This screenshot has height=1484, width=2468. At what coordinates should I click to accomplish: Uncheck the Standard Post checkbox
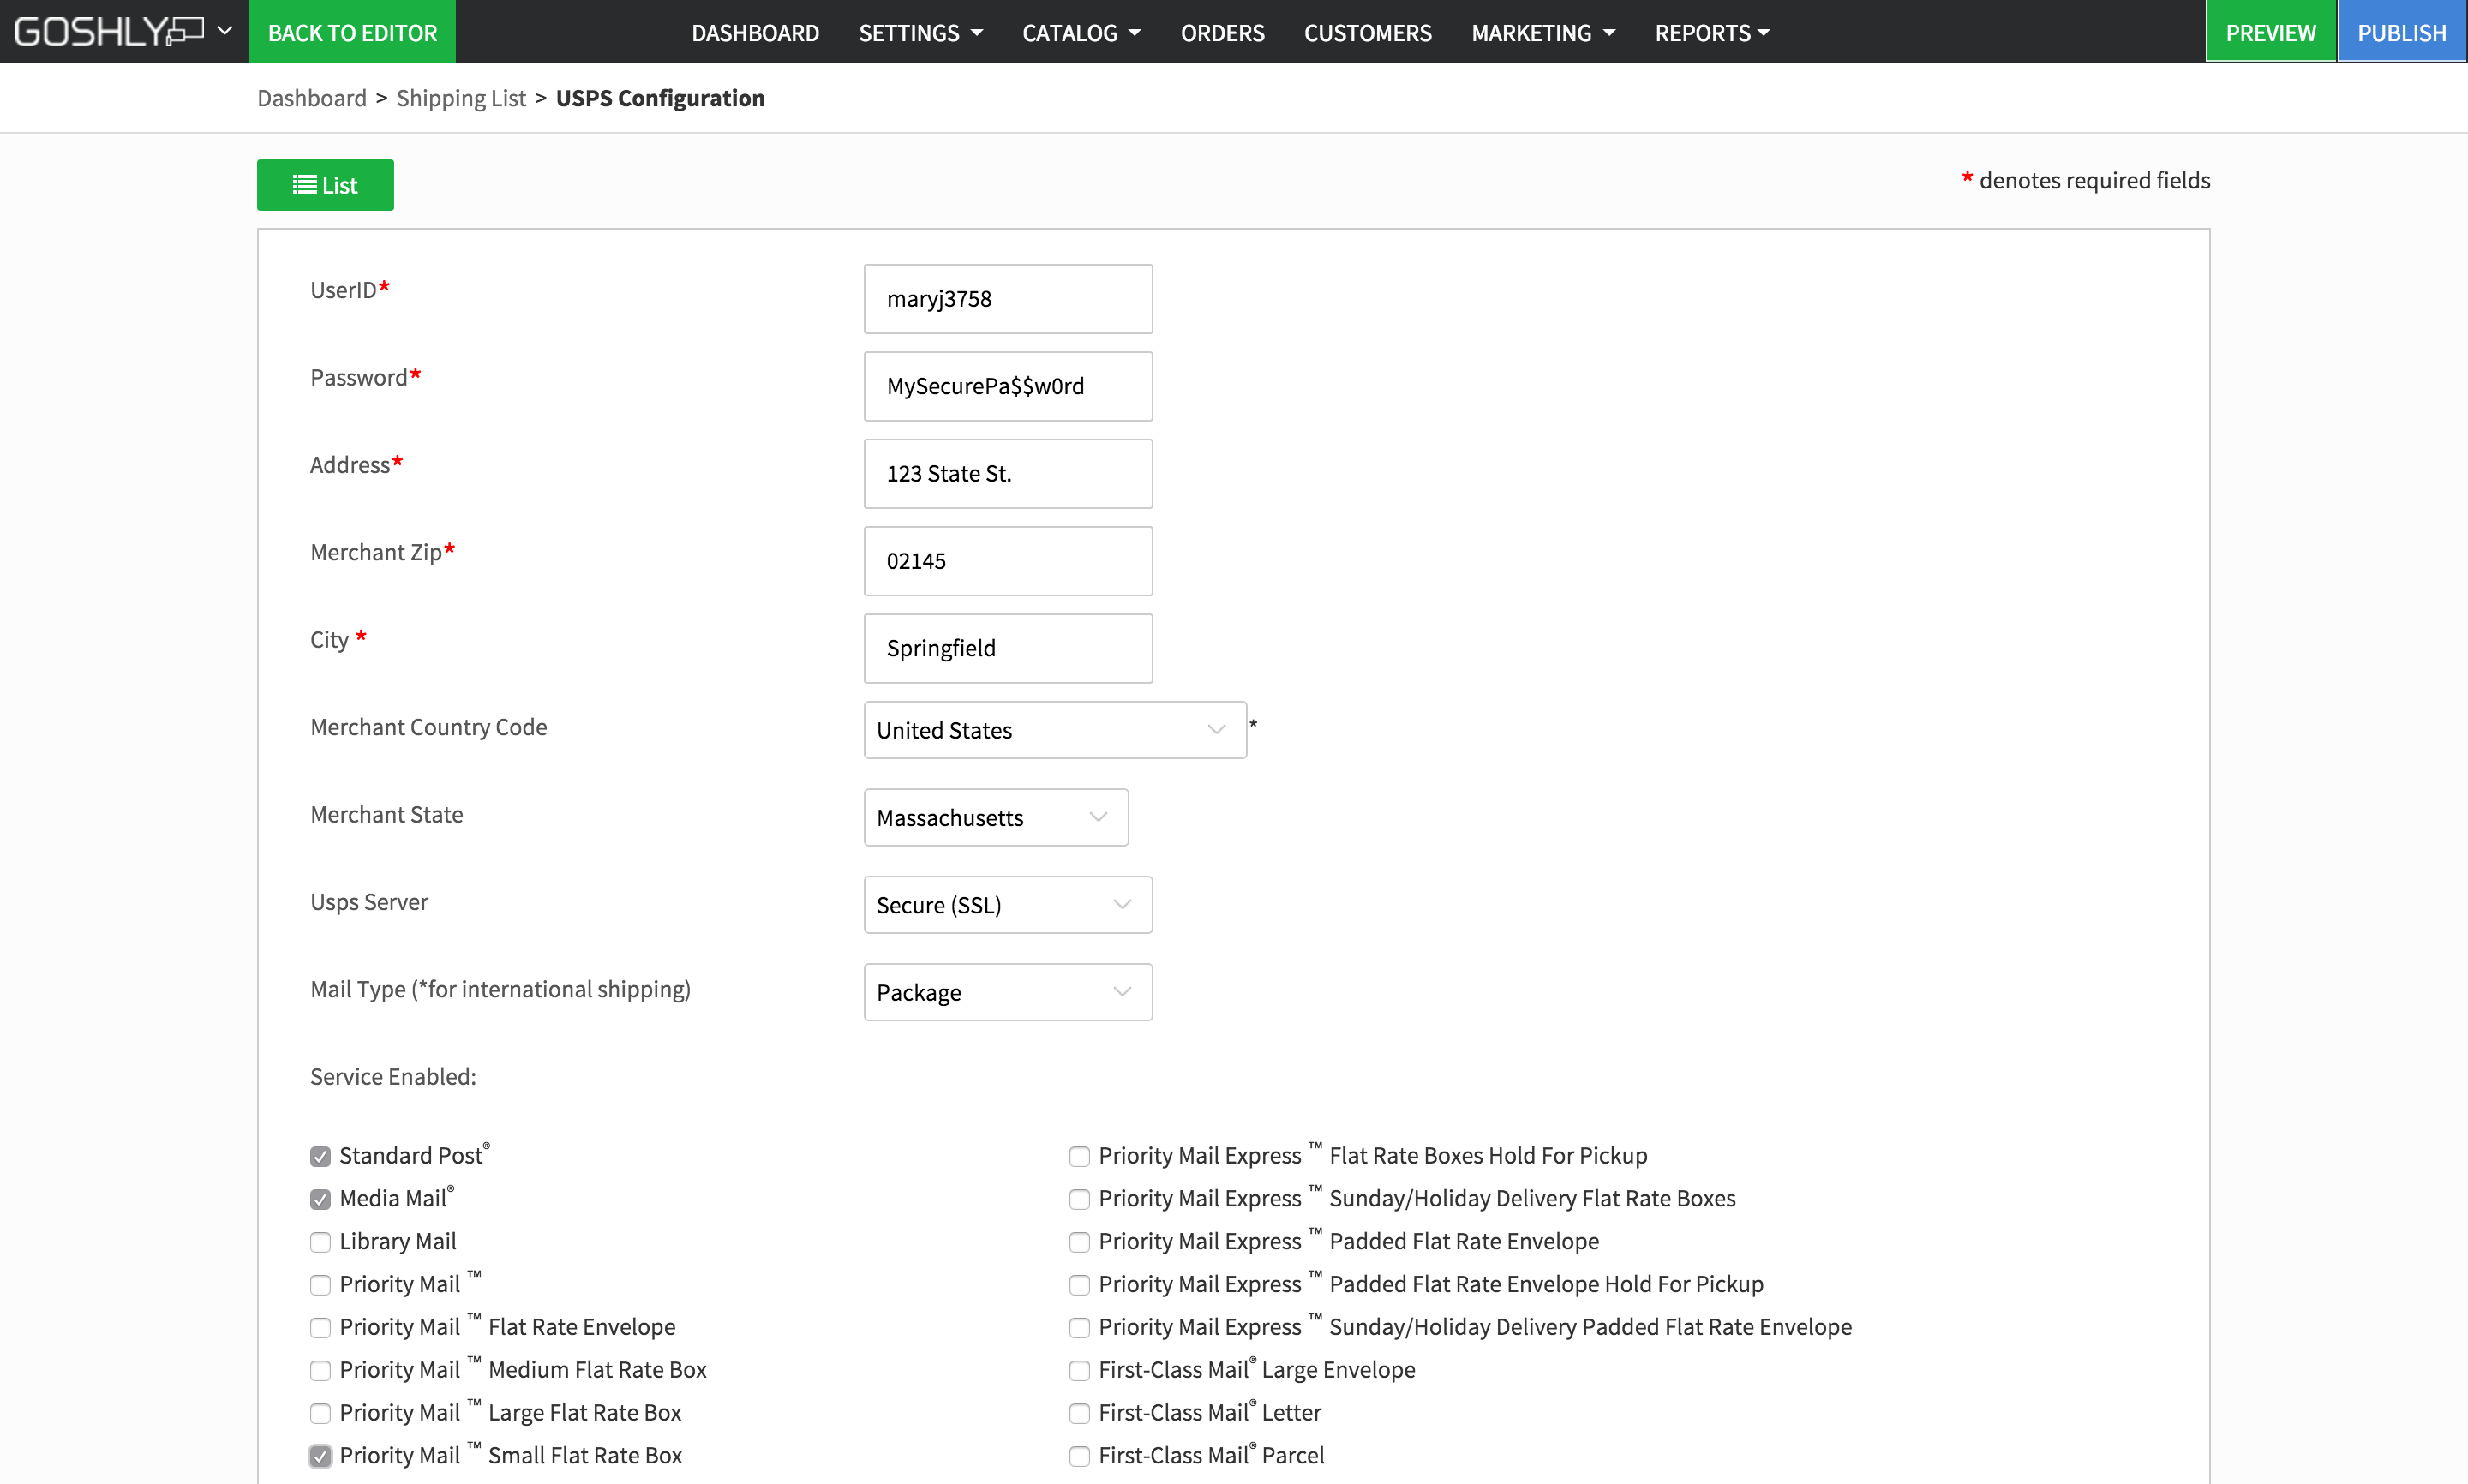(320, 1157)
